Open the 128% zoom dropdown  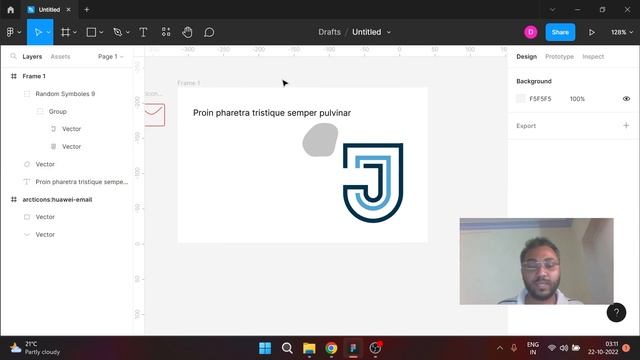pos(622,32)
